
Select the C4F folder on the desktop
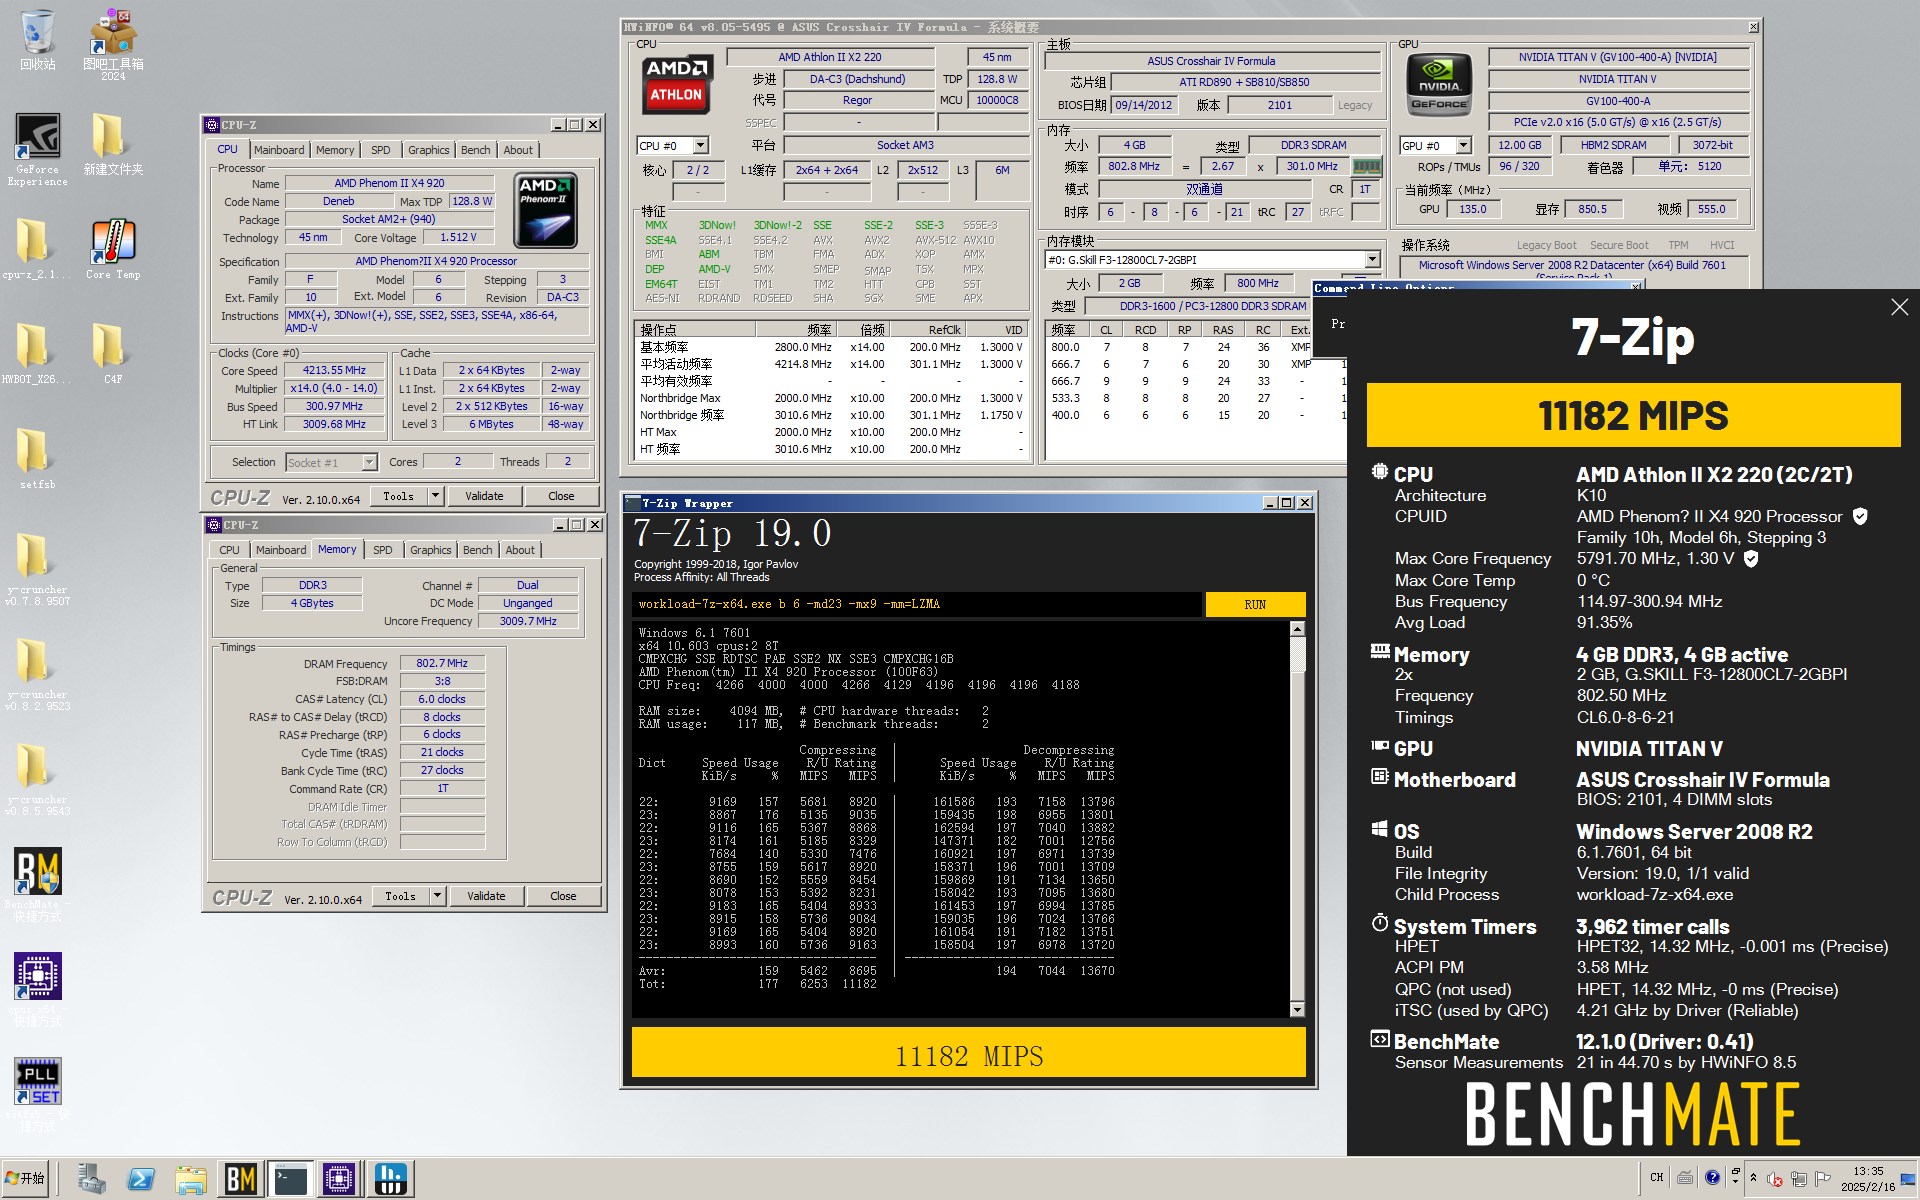click(113, 354)
